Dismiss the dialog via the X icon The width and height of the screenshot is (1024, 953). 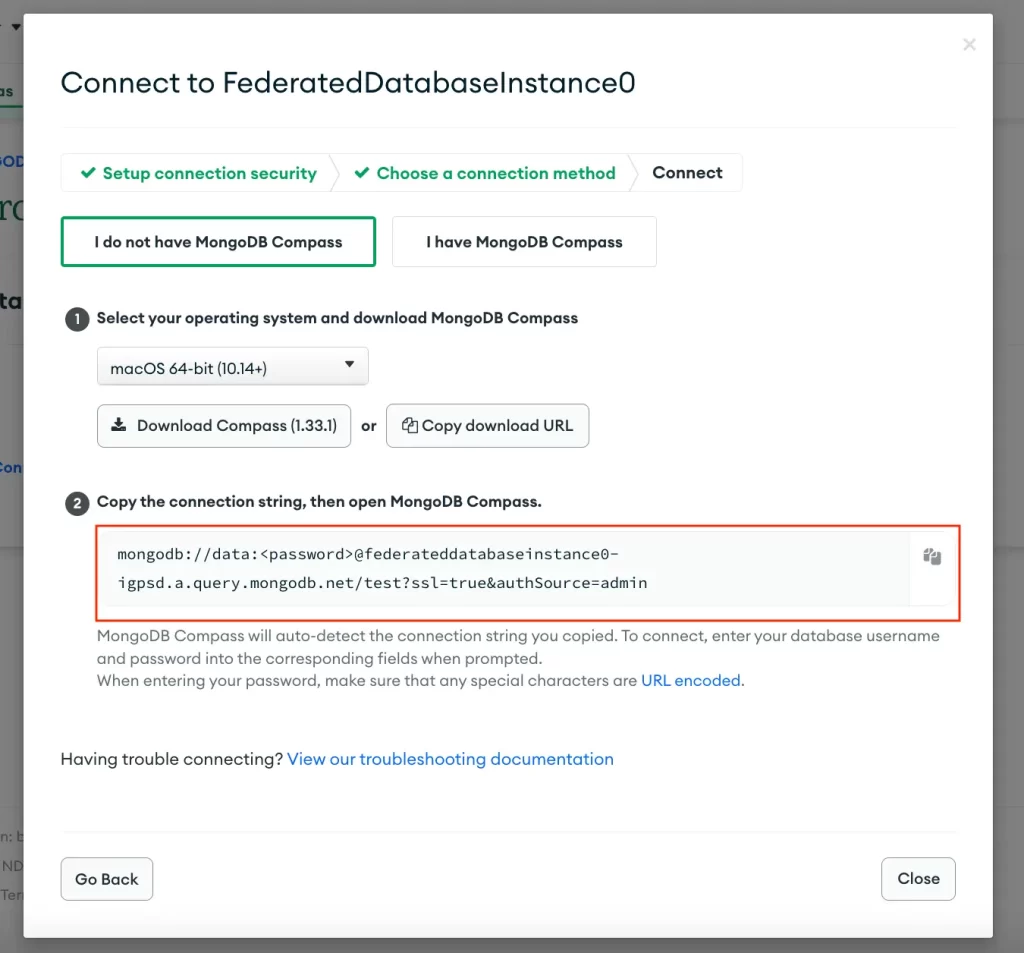click(968, 44)
